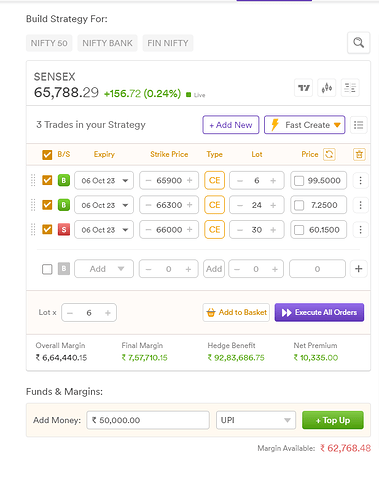Screen dimensions: 379x500
Task: Increase strike price 65900 with plus
Action: point(190,180)
